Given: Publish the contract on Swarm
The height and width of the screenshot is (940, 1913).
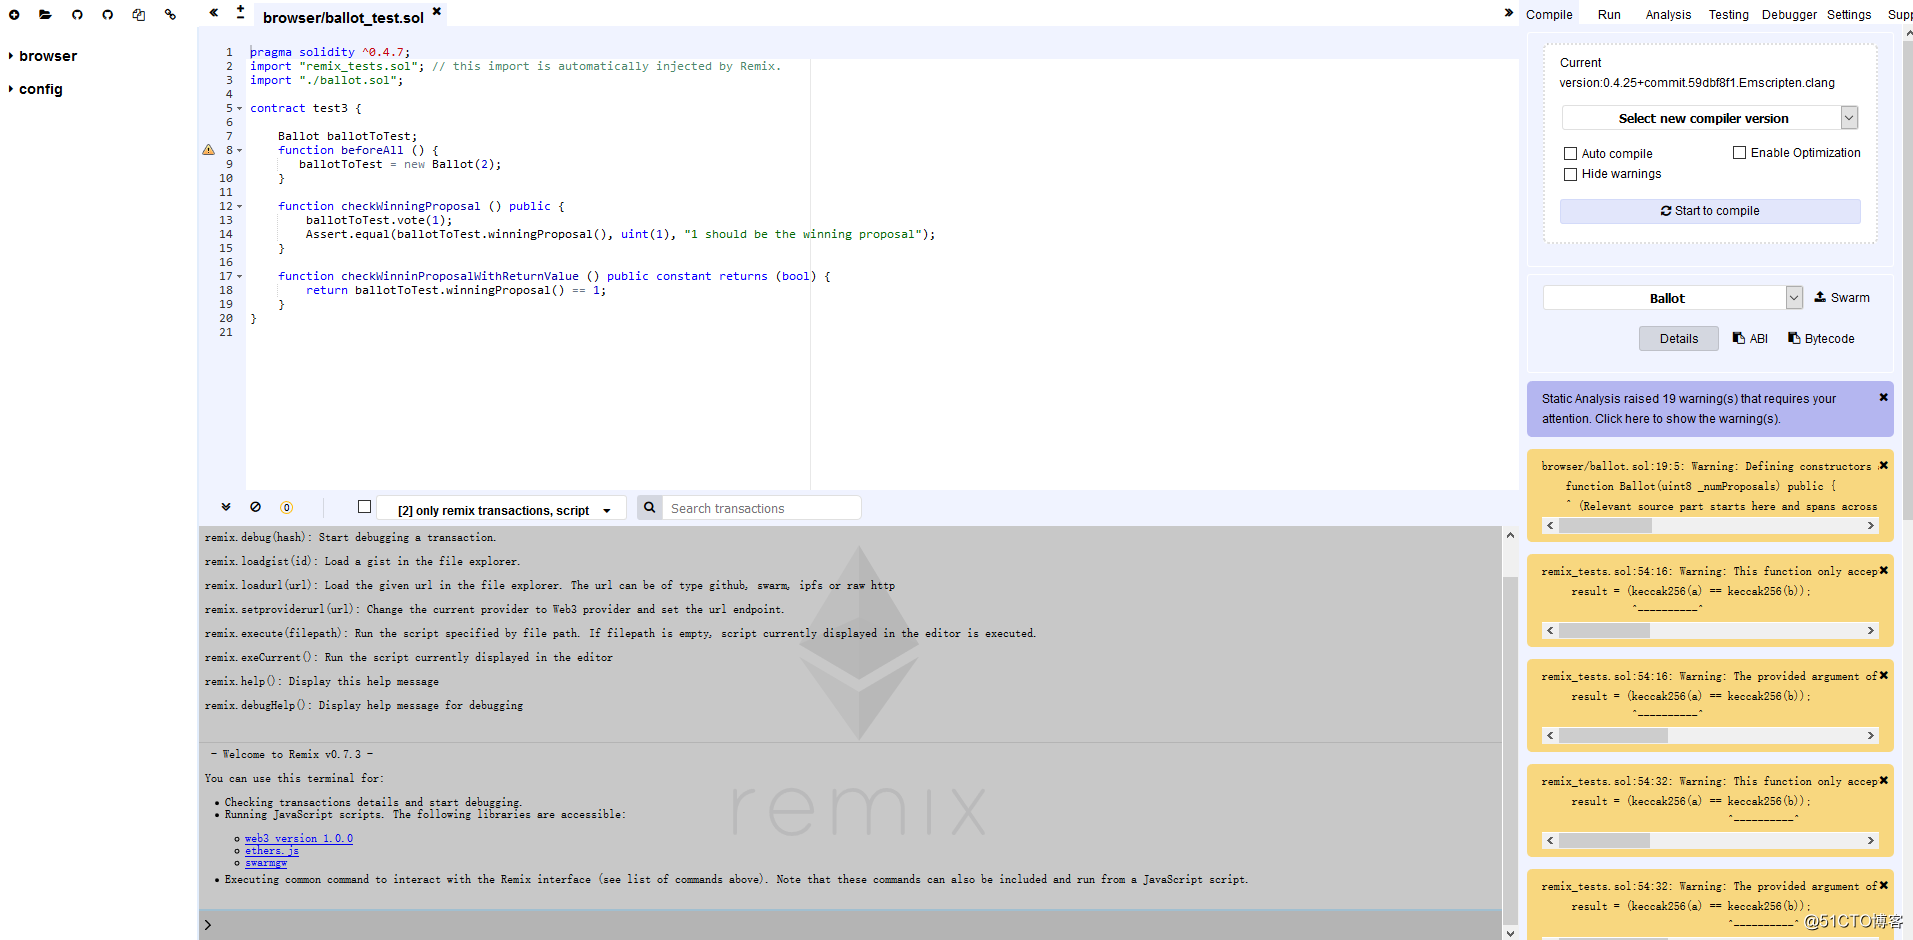Looking at the screenshot, I should (1842, 298).
